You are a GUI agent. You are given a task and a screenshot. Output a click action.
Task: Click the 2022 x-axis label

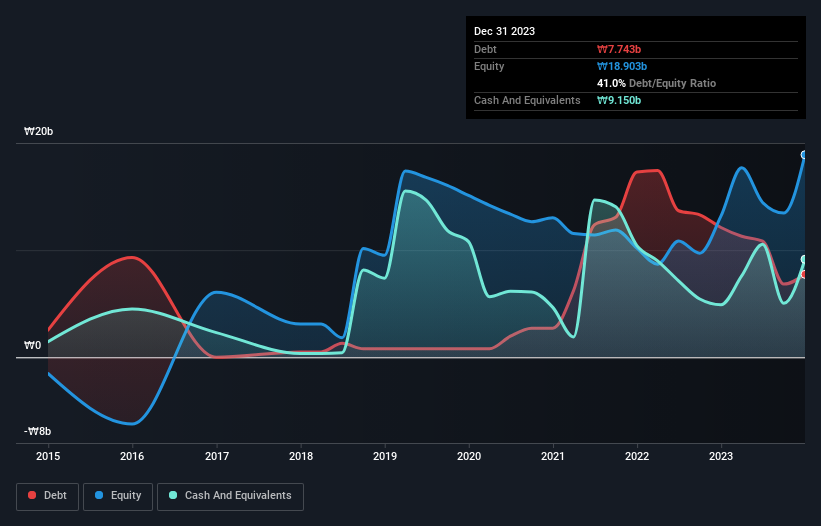(x=637, y=456)
